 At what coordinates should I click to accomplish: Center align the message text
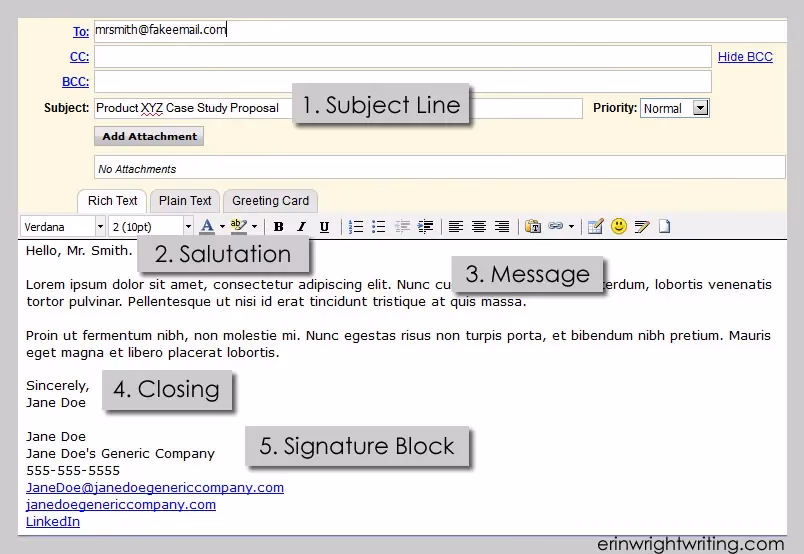(479, 227)
